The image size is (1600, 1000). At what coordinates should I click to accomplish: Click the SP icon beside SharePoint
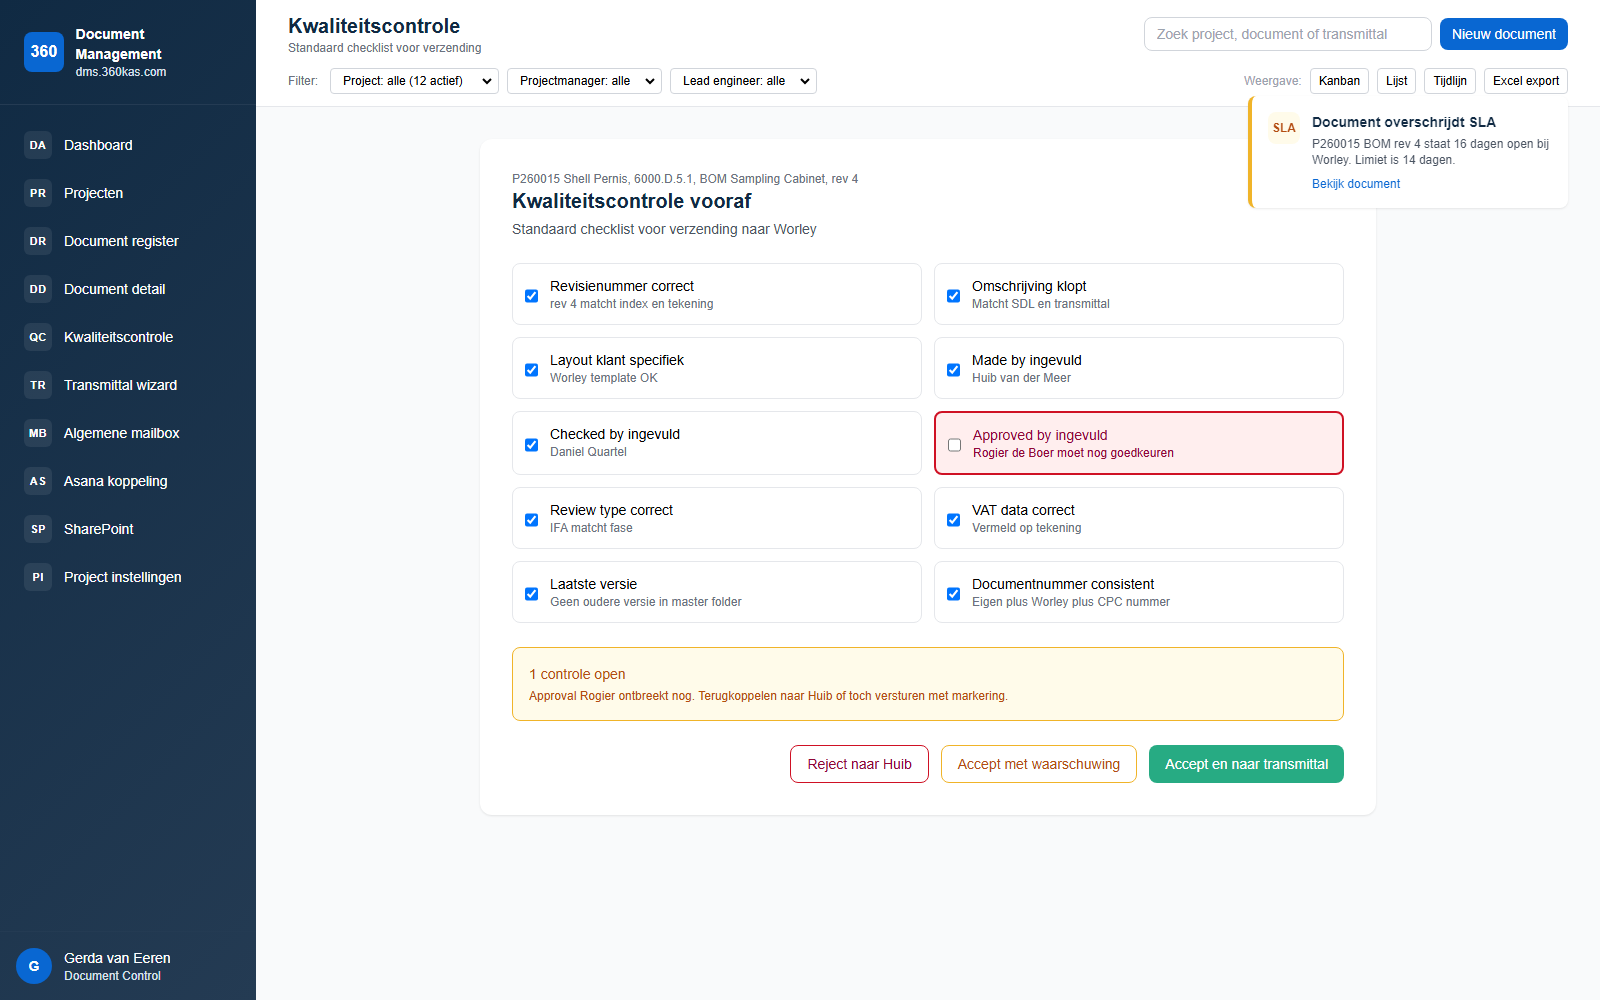(38, 529)
